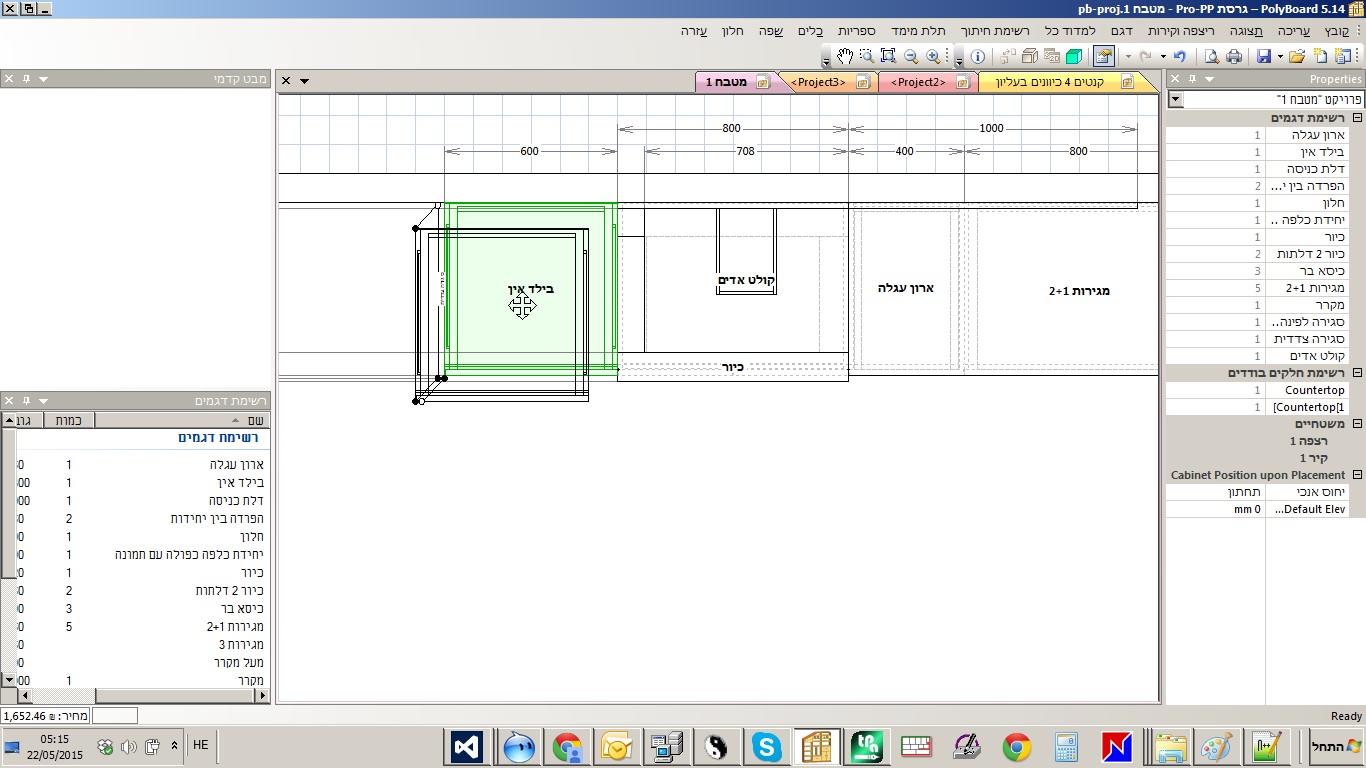
Task: Click the 2D view icon
Action: coord(1052,56)
